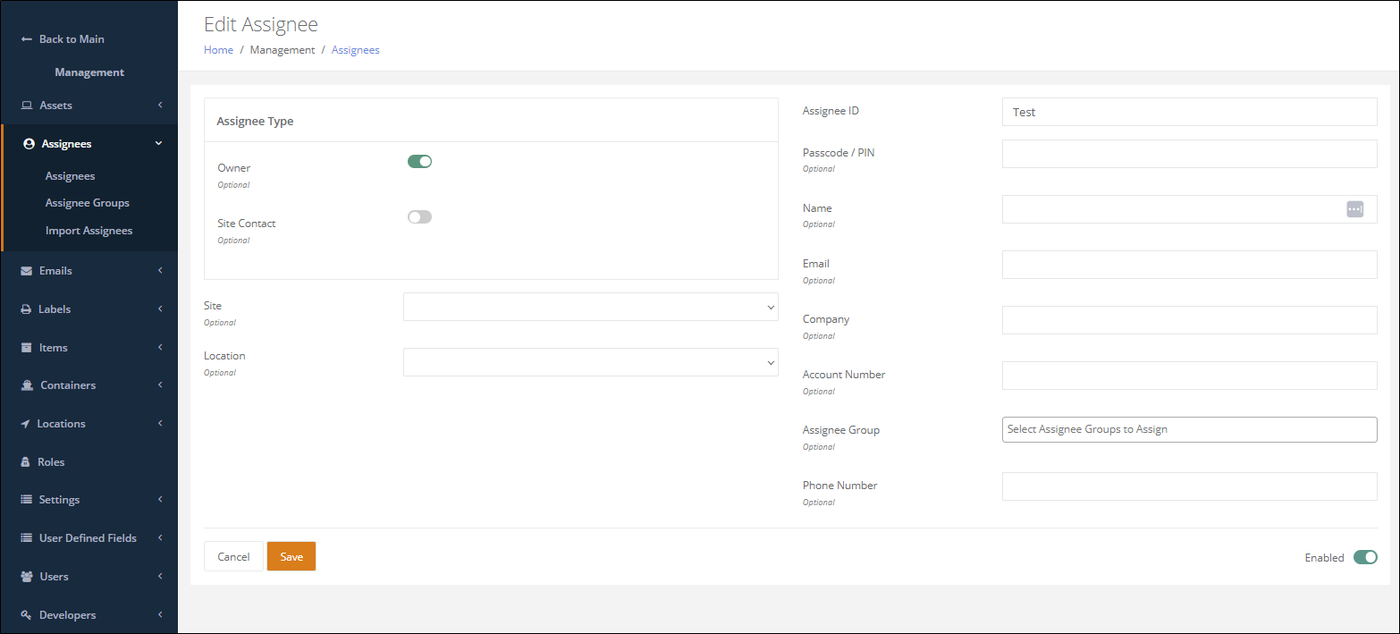Expand the Assets menu chevron
1400x634 pixels.
click(x=160, y=105)
